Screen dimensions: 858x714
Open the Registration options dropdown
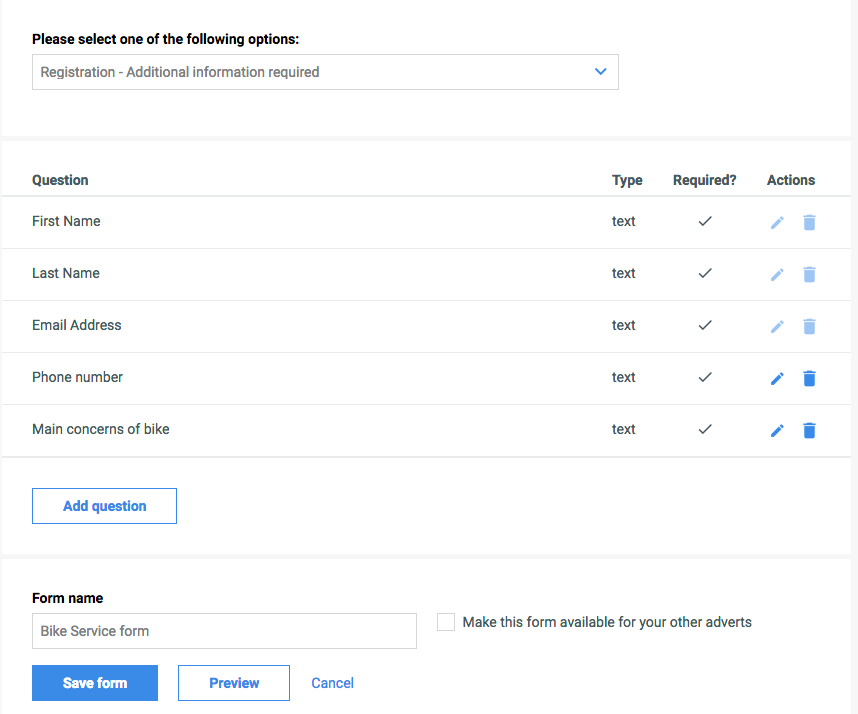click(325, 72)
